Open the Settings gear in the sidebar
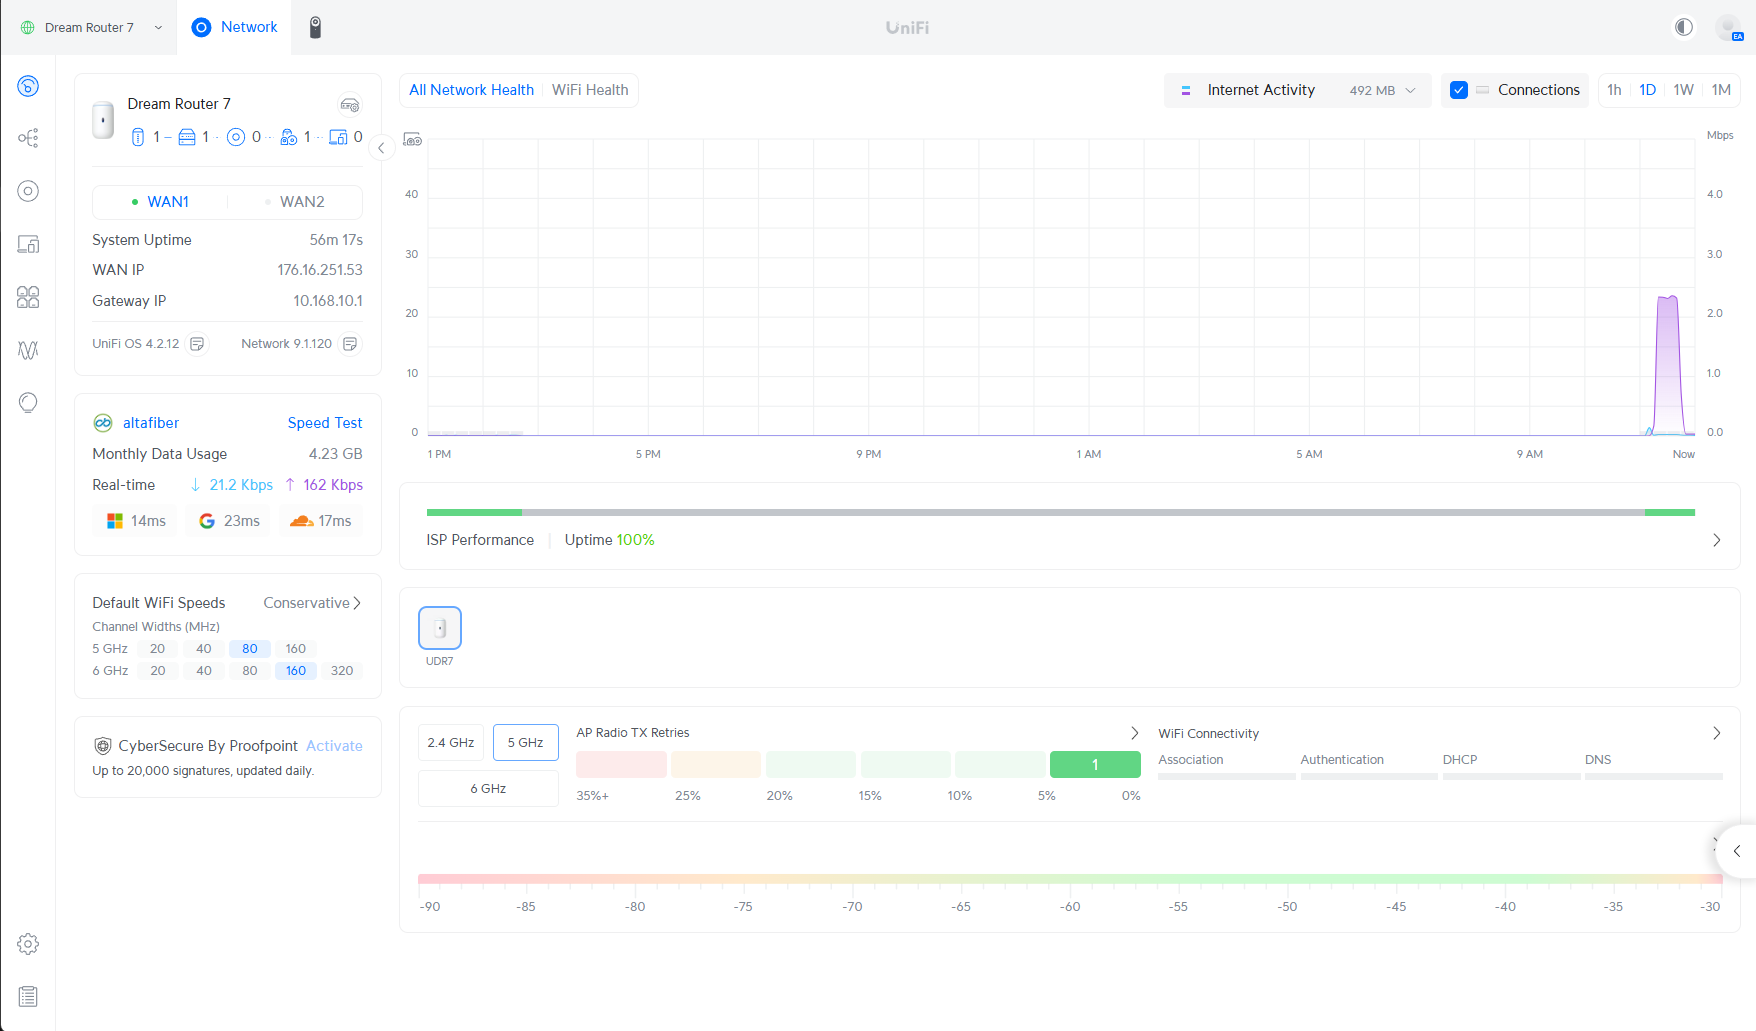1756x1031 pixels. (28, 944)
